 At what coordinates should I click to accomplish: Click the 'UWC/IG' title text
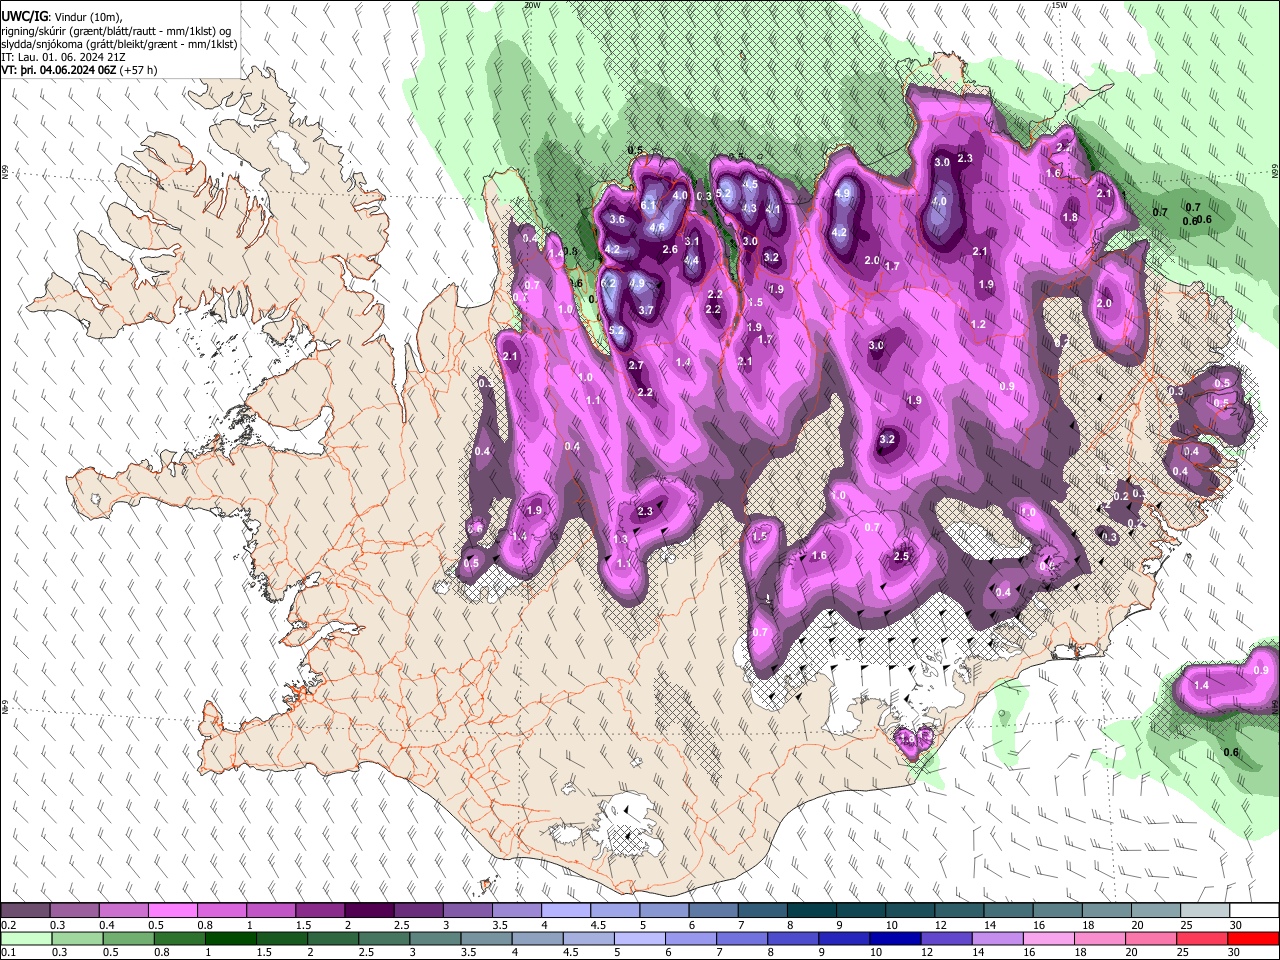click(24, 17)
